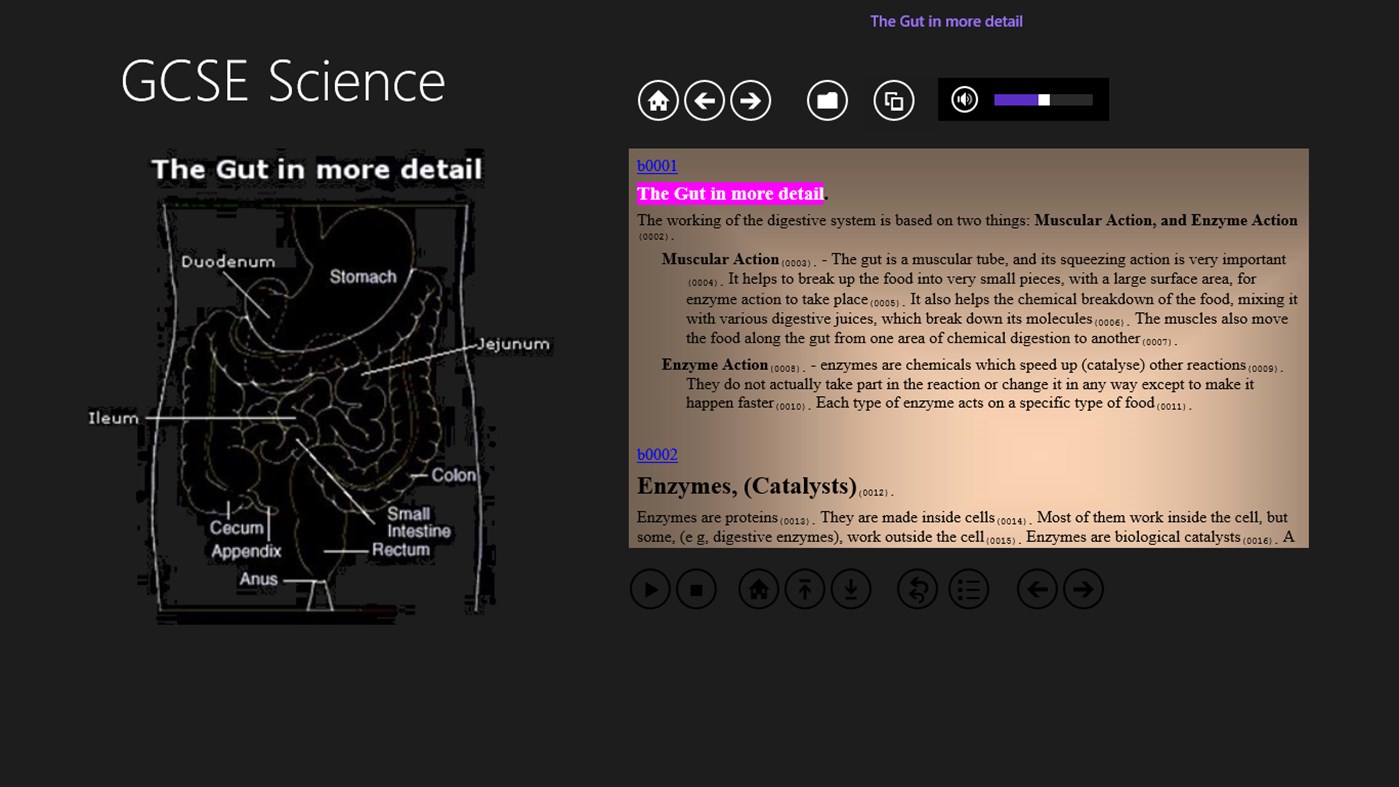Go forward using the top toolbar right arrow
1399x787 pixels.
point(750,101)
